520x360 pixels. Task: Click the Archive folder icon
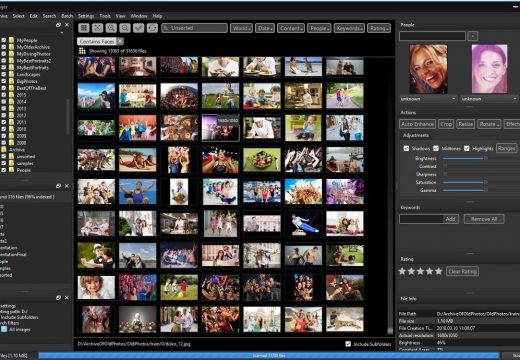pos(4,150)
